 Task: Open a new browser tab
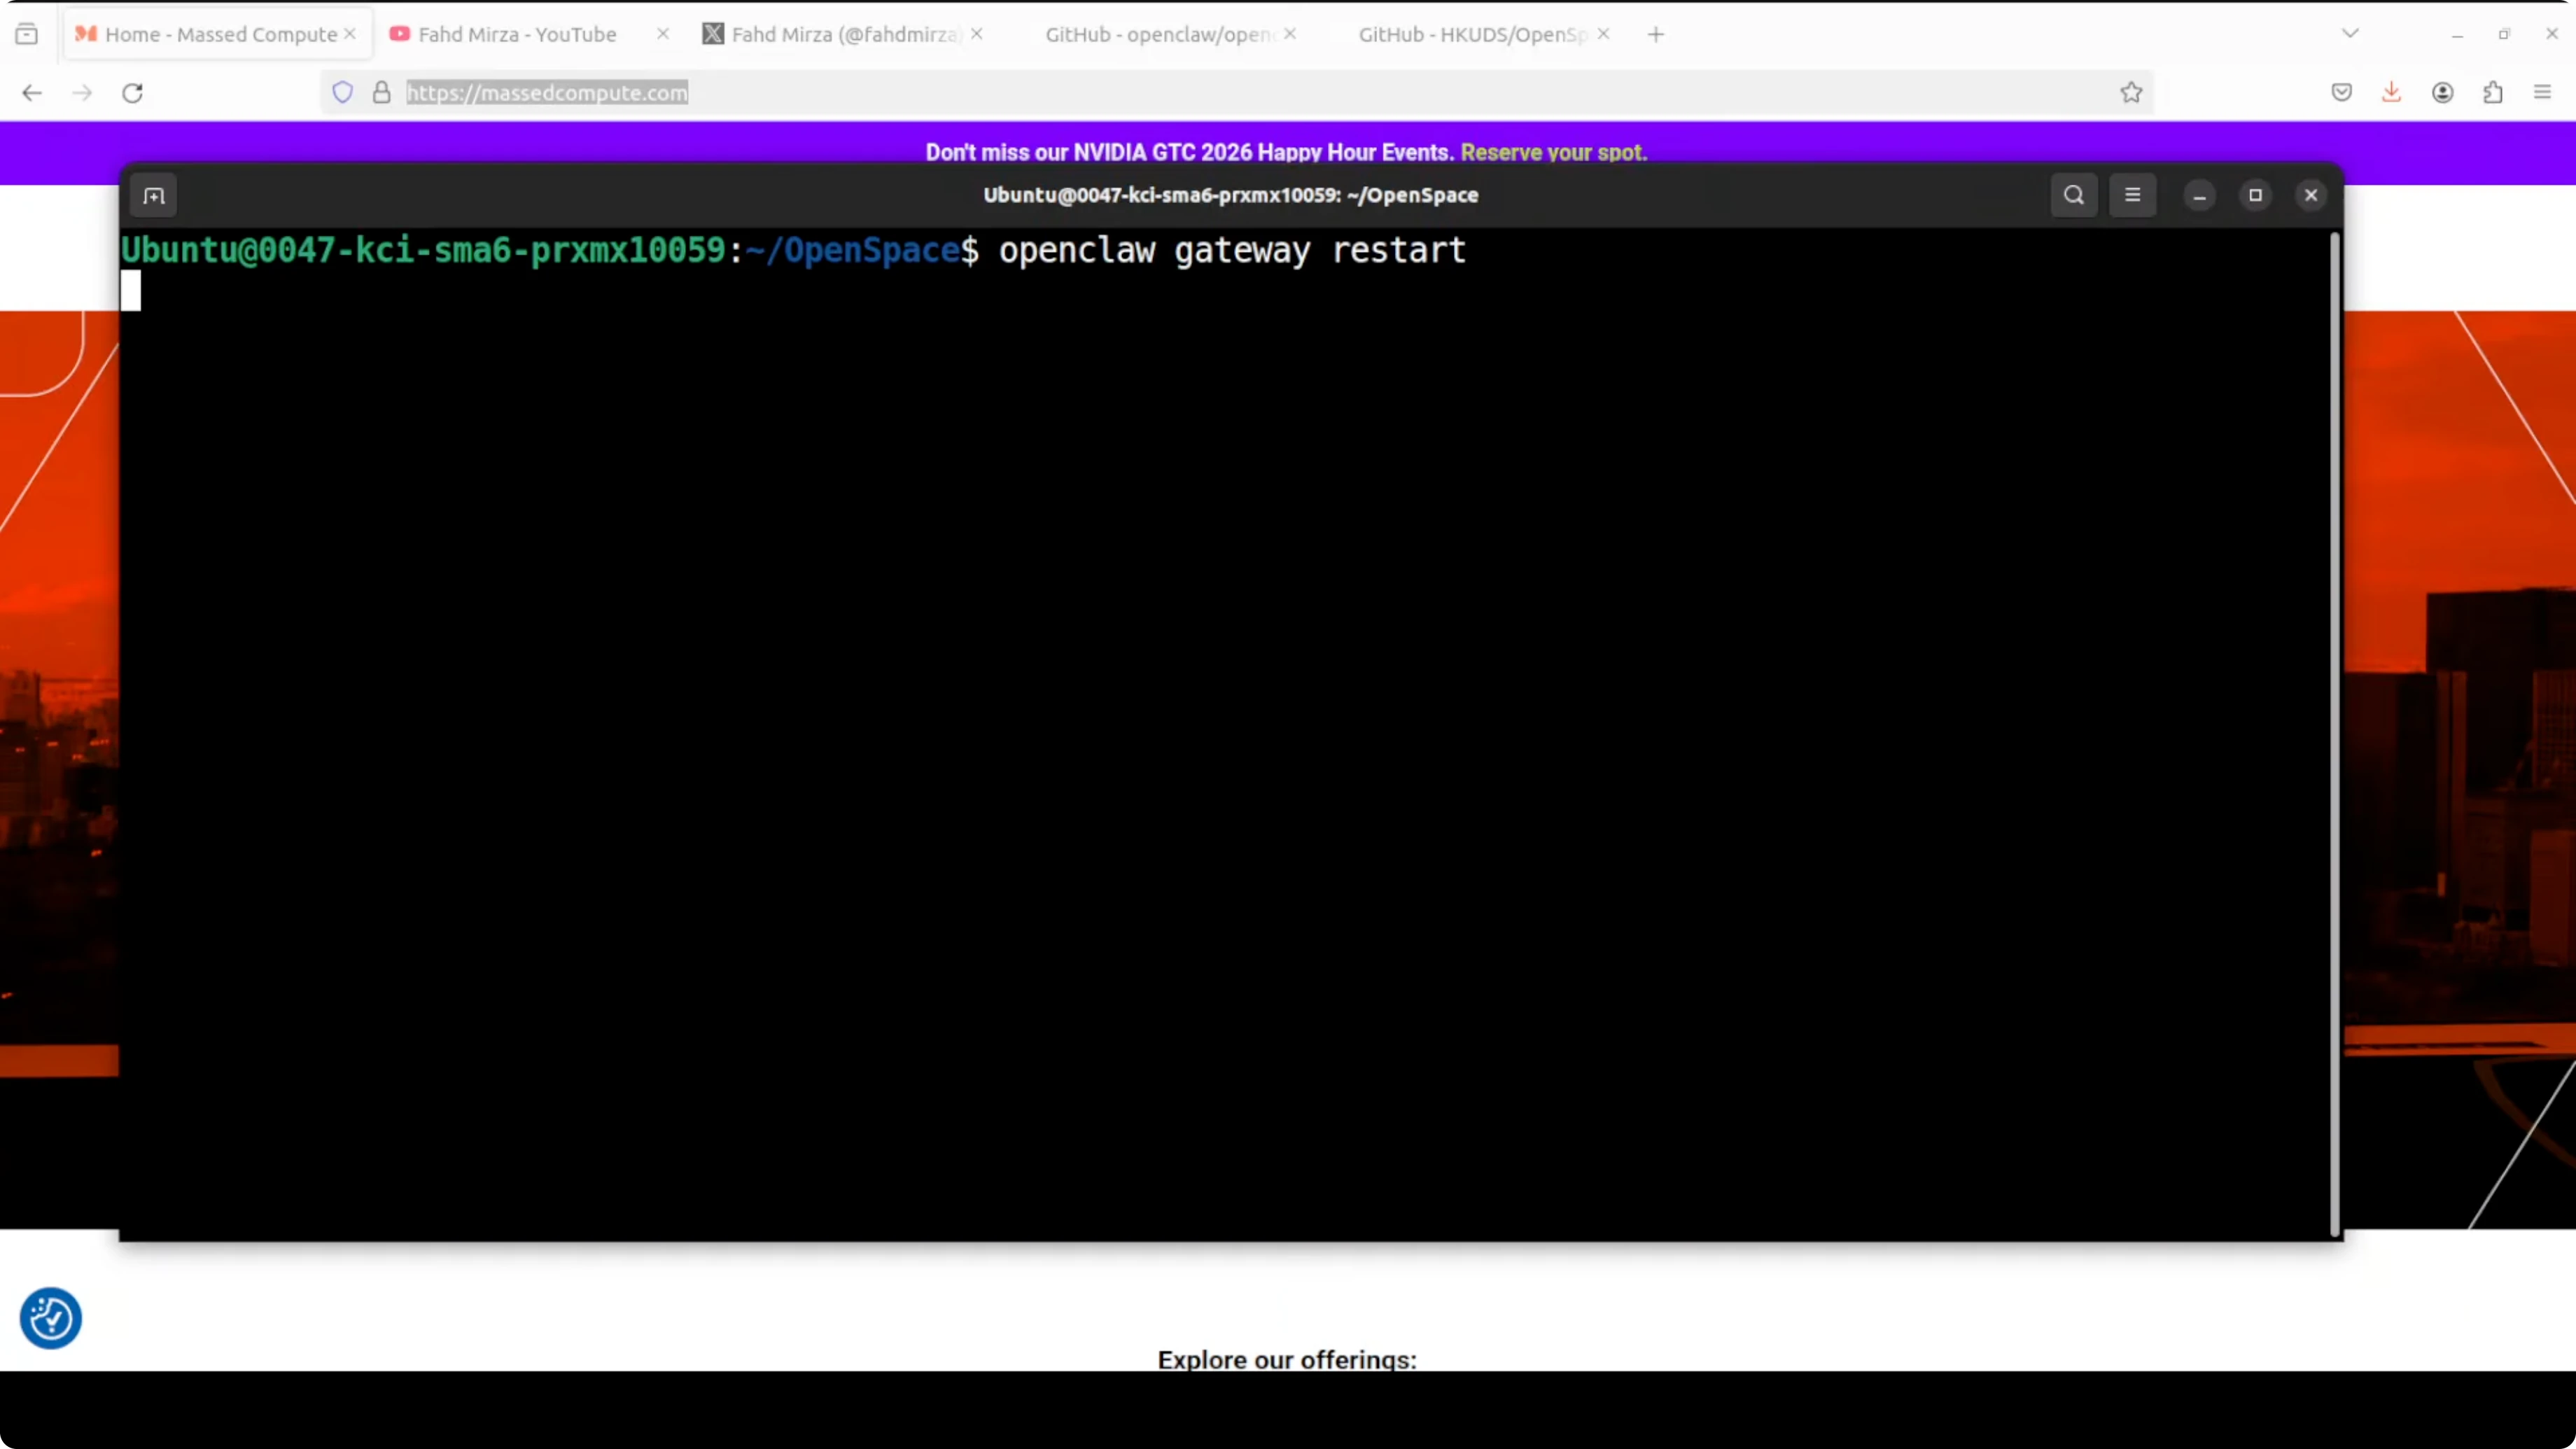coord(1656,34)
